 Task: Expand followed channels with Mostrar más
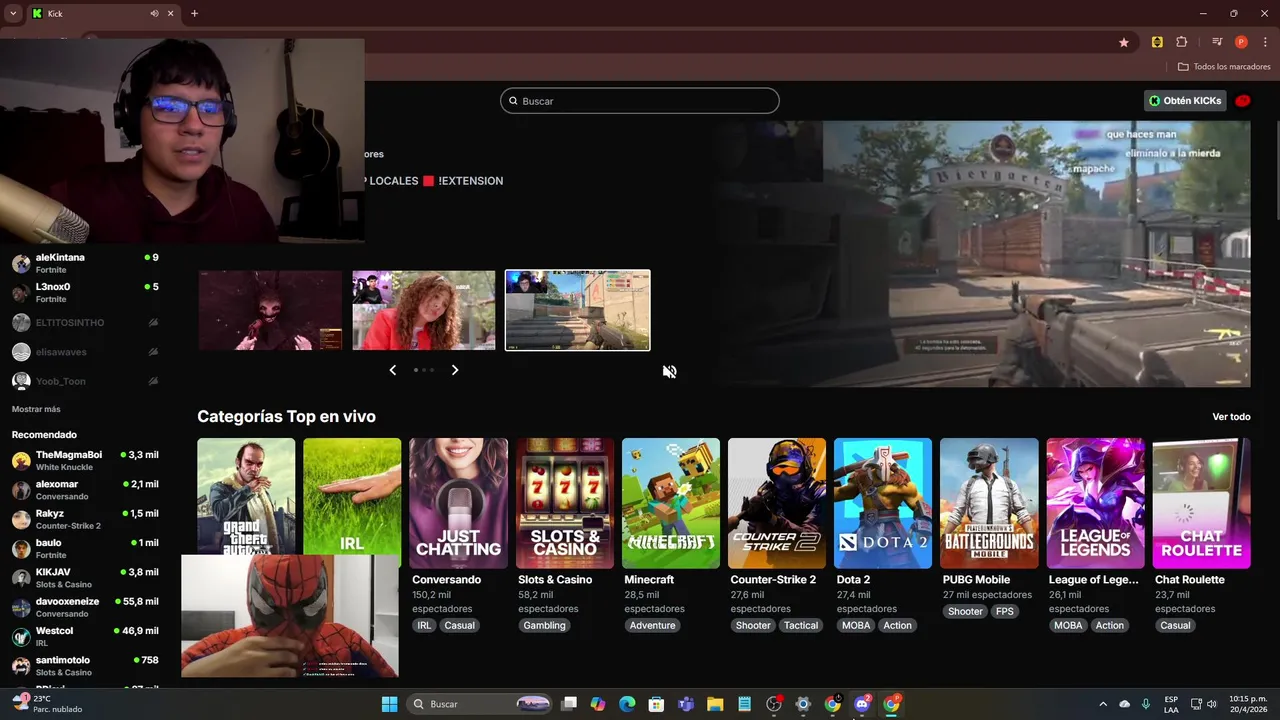tap(36, 409)
